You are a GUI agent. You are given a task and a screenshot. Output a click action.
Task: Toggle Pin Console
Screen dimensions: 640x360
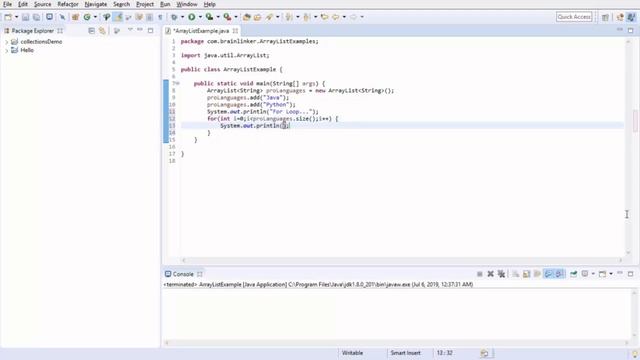tap(573, 274)
